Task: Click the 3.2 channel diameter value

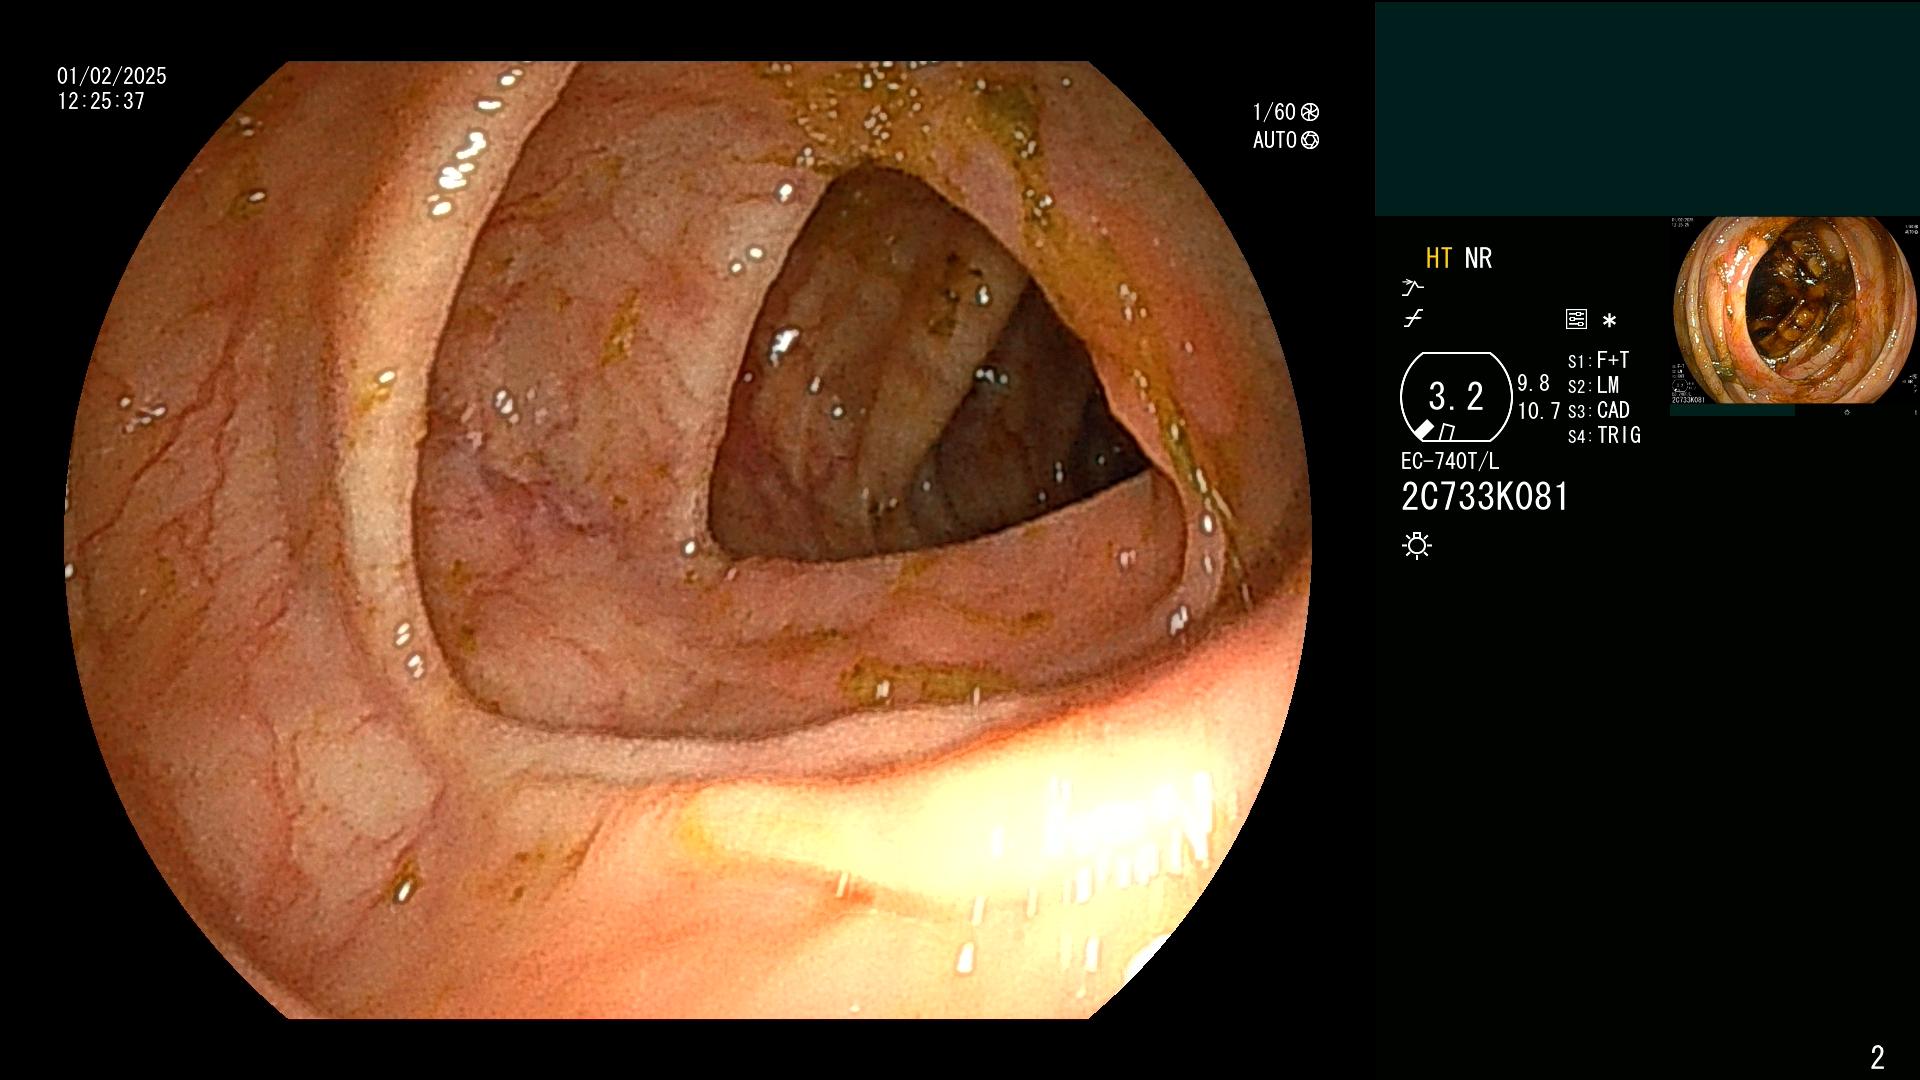Action: pyautogui.click(x=1456, y=397)
